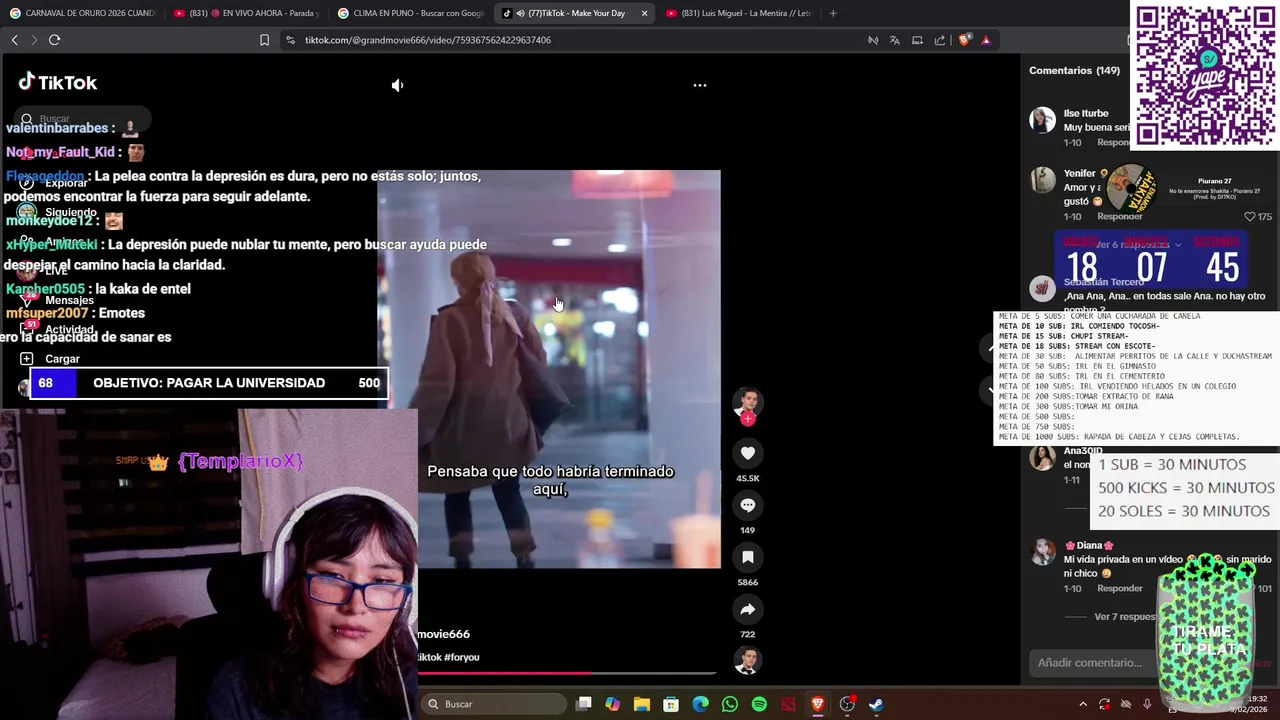Open Task View on the taskbar
The width and height of the screenshot is (1280, 720).
point(584,704)
